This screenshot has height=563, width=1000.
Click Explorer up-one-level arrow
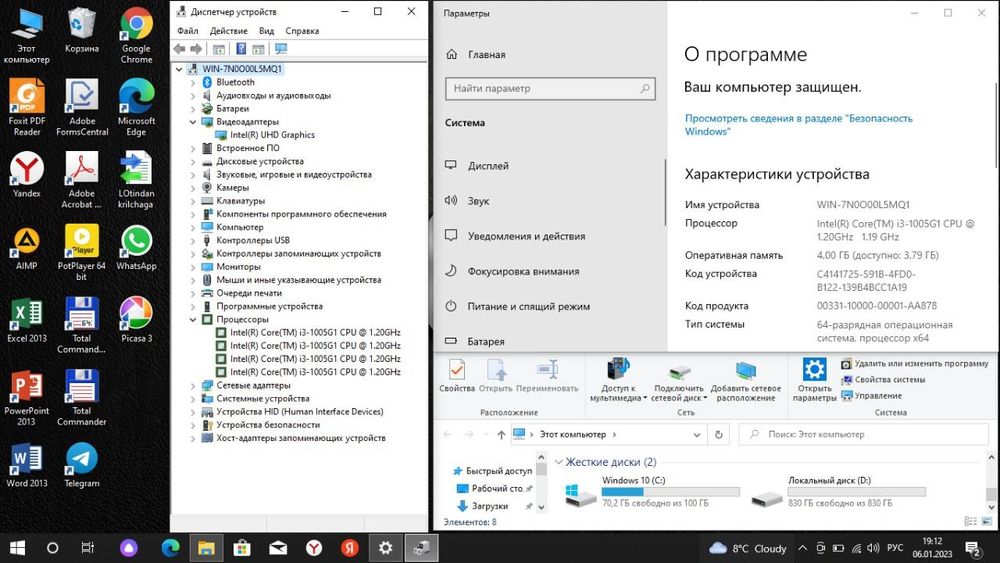pos(501,435)
